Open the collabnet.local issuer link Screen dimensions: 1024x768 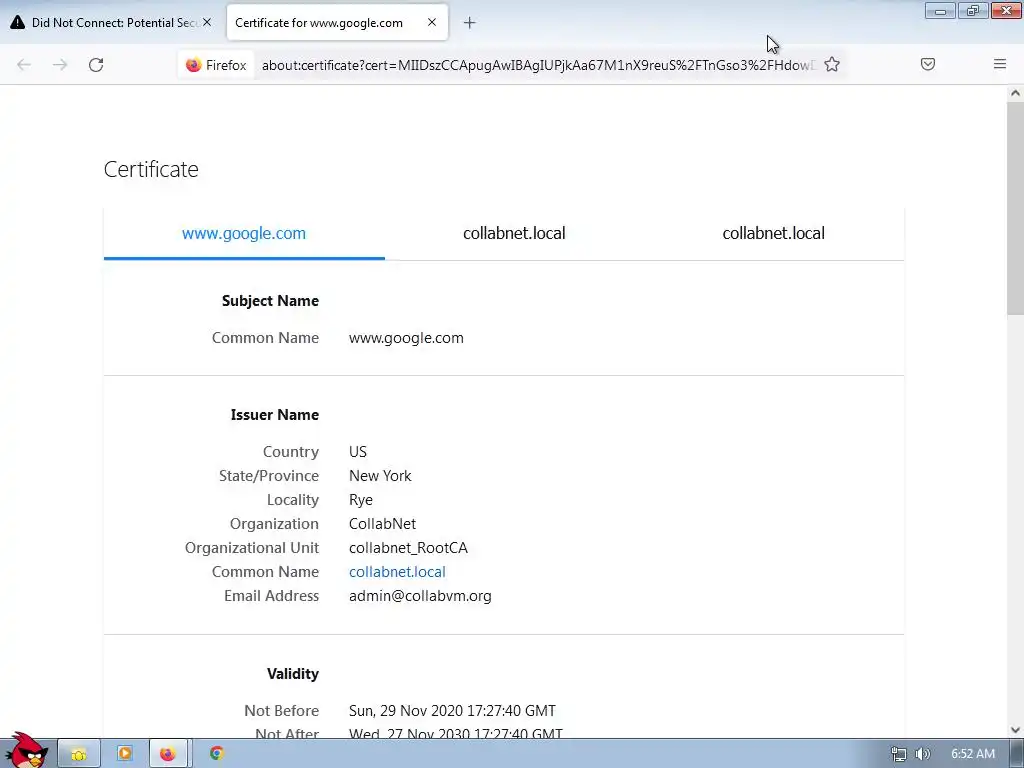point(397,572)
